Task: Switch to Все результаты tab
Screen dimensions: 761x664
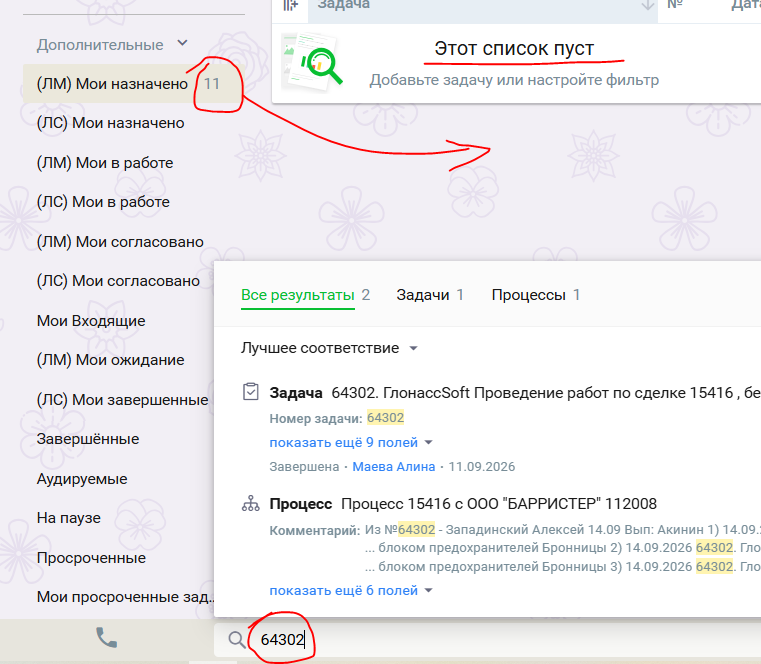Action: 305,295
